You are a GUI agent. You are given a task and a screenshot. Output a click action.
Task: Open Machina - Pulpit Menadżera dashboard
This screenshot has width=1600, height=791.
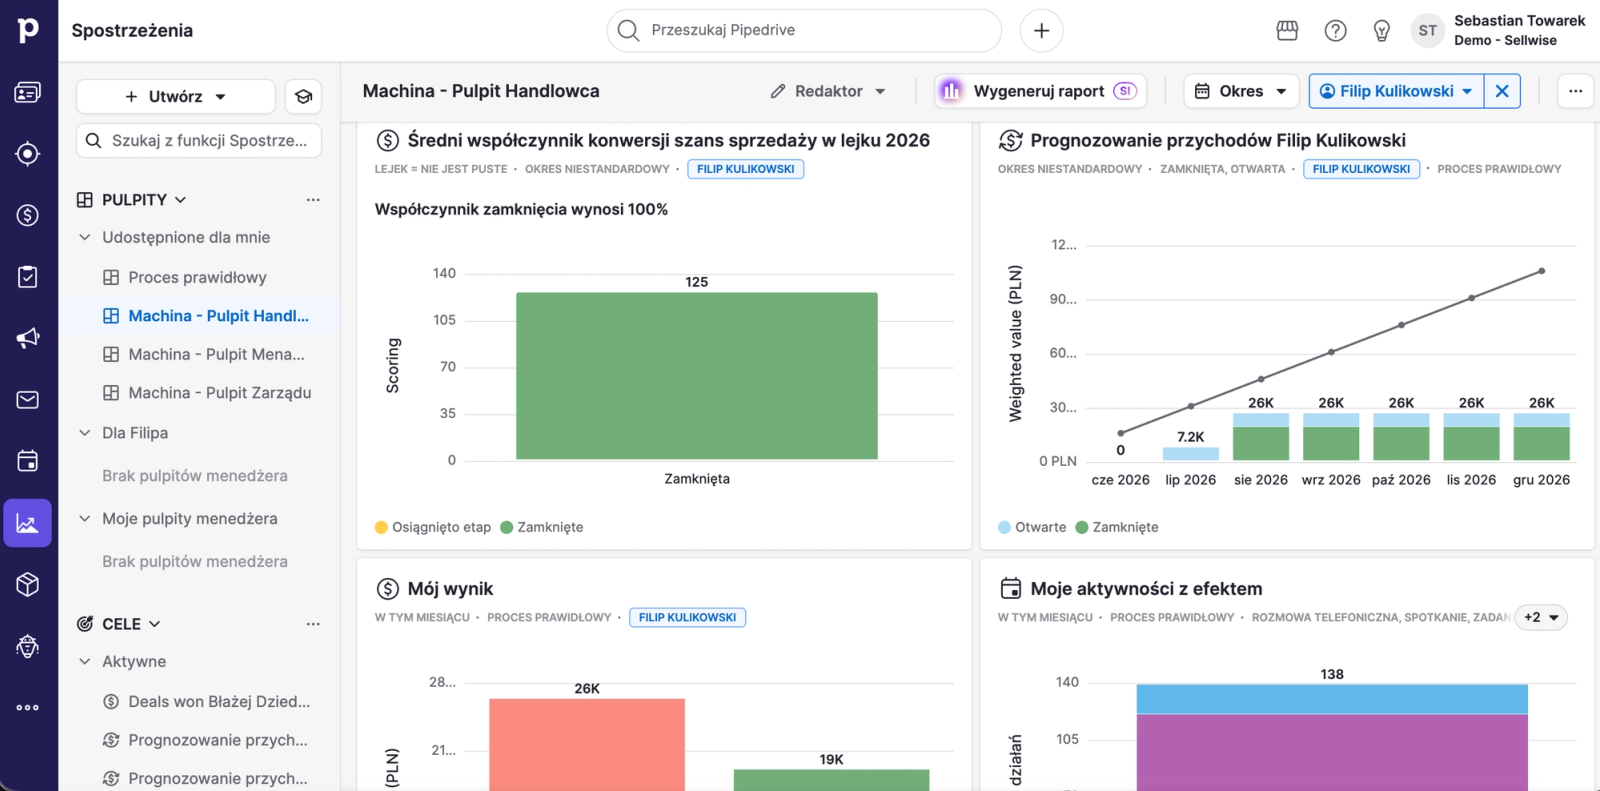click(204, 355)
